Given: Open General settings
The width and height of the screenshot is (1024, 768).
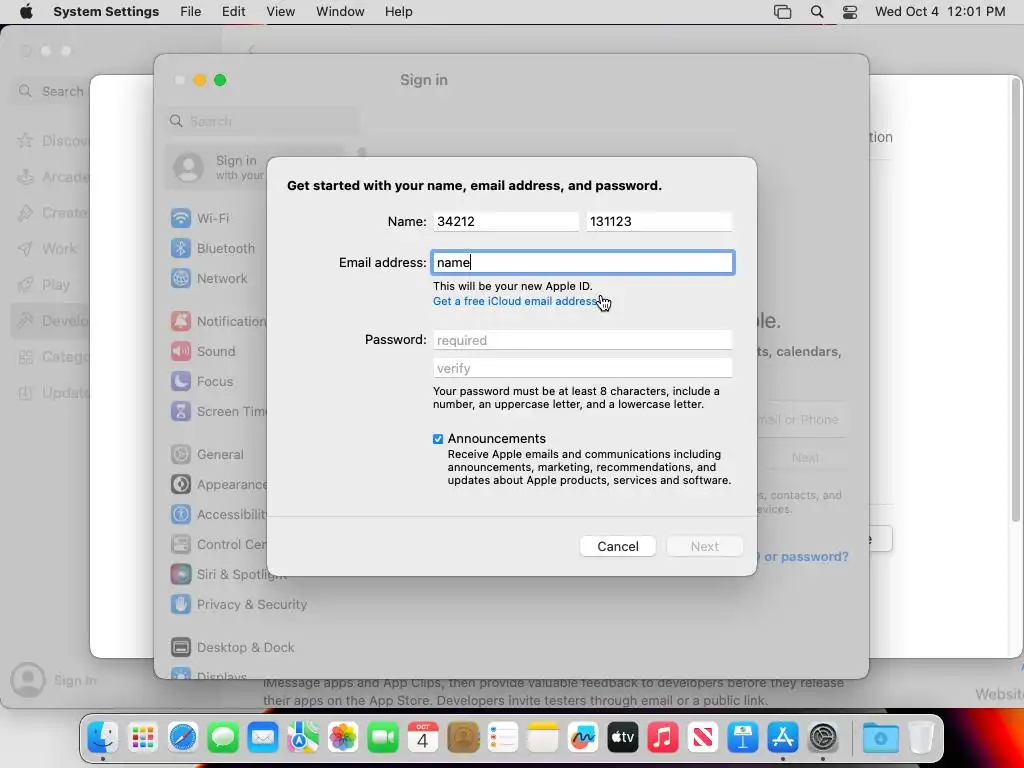Looking at the screenshot, I should point(207,455).
